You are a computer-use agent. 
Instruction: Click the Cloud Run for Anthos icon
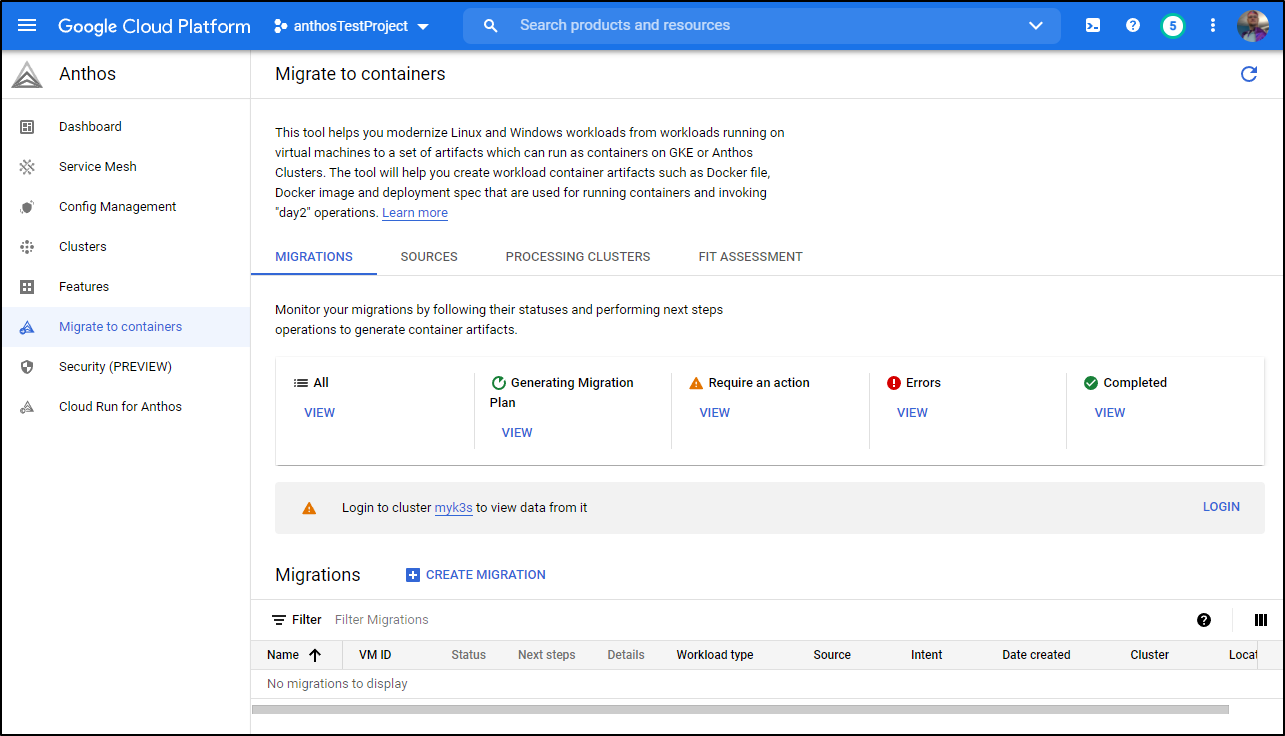pyautogui.click(x=27, y=407)
